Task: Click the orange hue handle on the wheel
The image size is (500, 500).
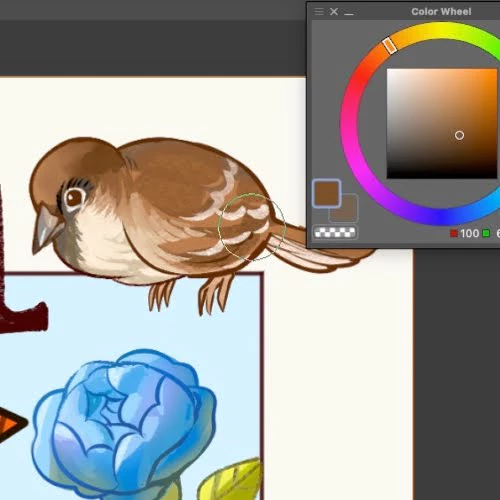Action: 389,45
